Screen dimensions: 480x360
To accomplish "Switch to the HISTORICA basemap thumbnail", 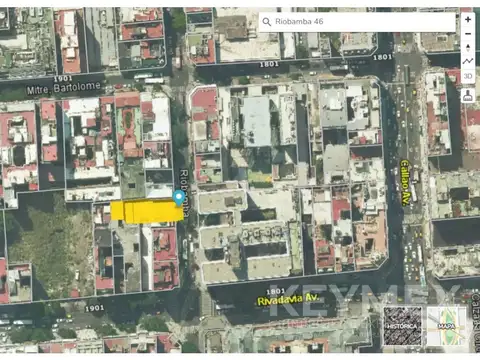I will coord(402,326).
